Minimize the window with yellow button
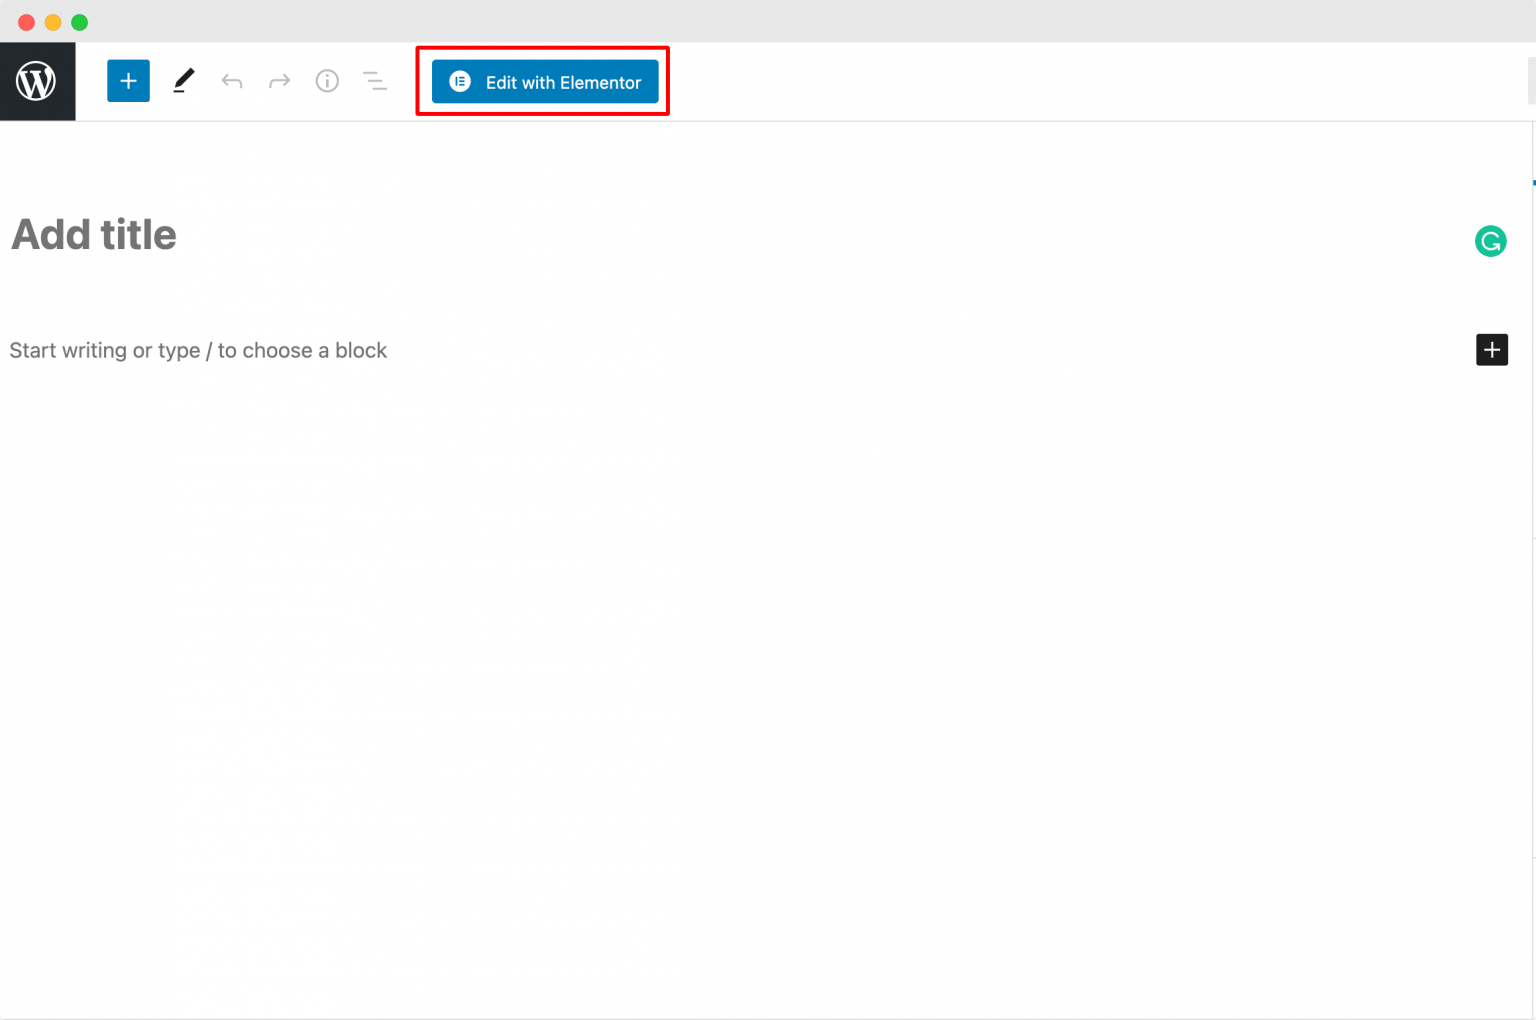The width and height of the screenshot is (1536, 1020). point(53,22)
